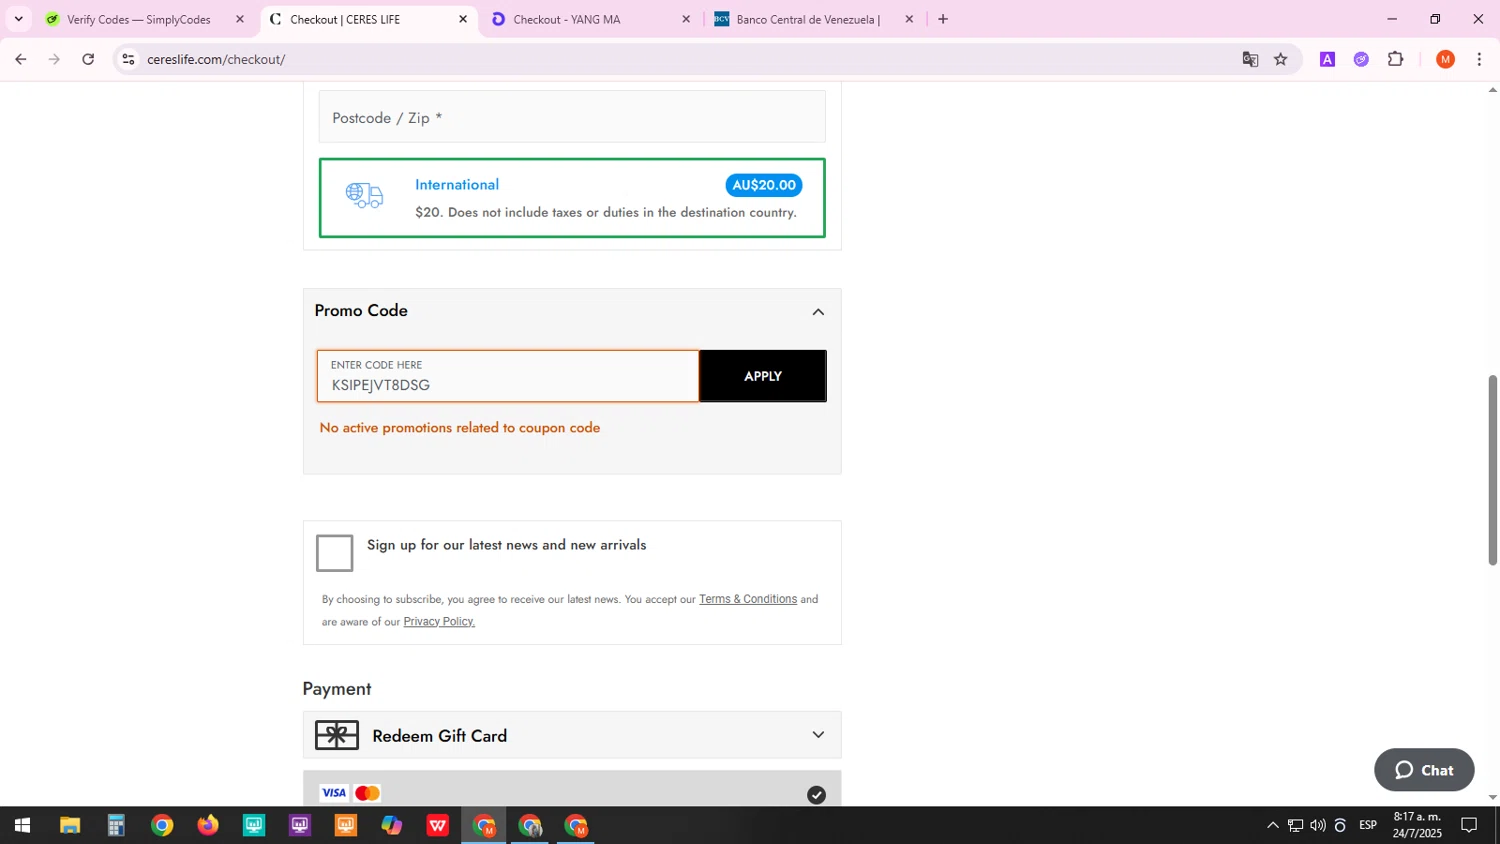1500x844 pixels.
Task: Open the purple A extension icon
Action: point(1327,60)
